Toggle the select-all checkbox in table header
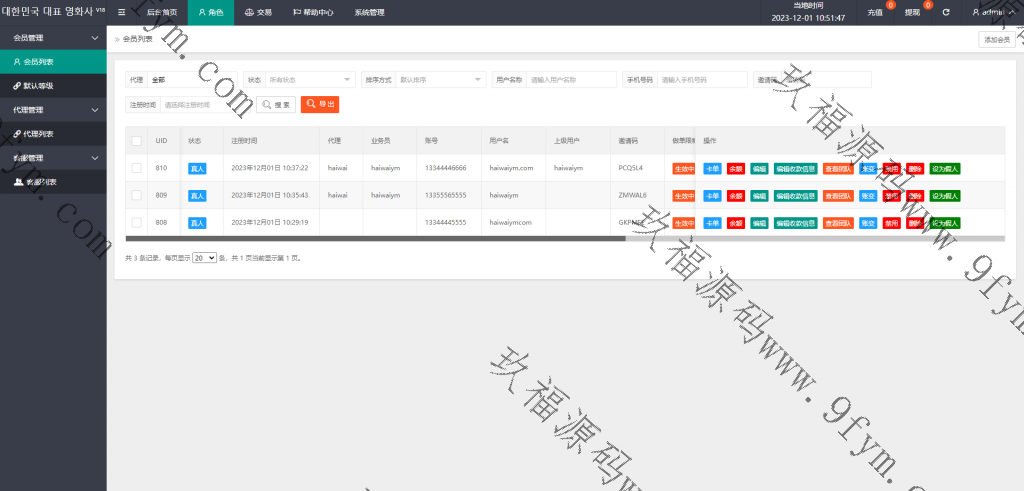The width and height of the screenshot is (1024, 491). [136, 141]
